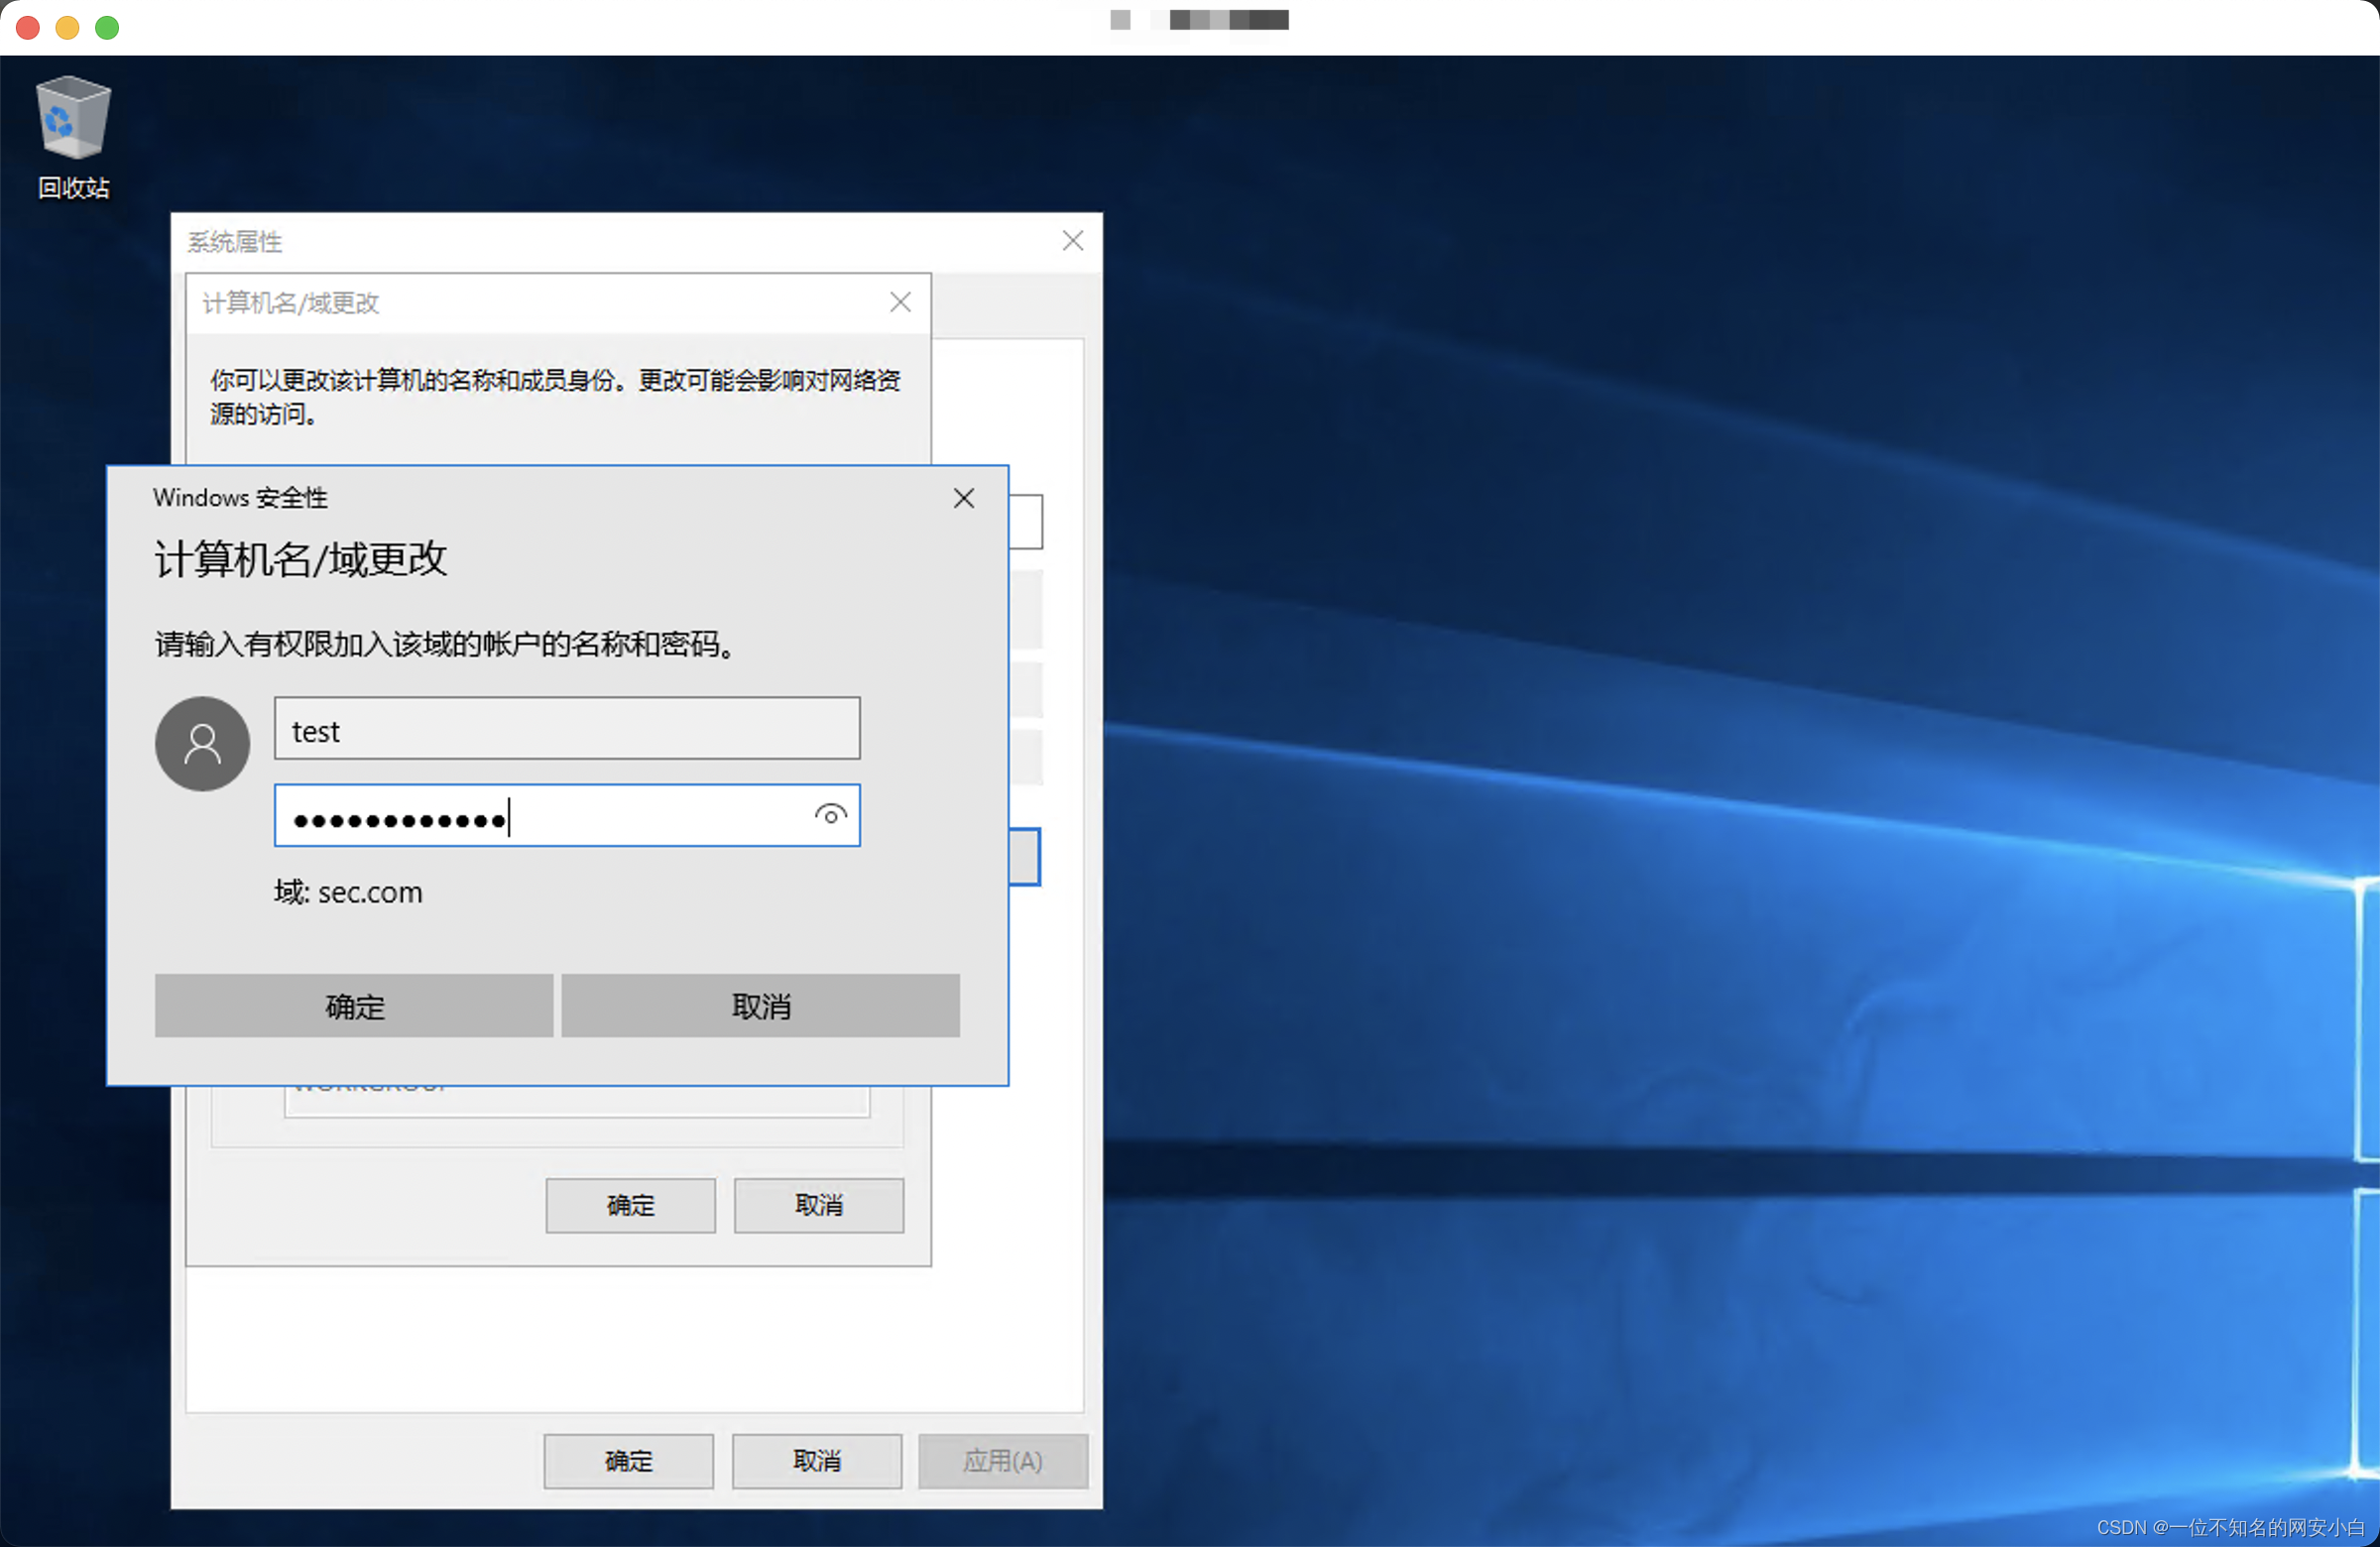The width and height of the screenshot is (2380, 1547).
Task: Click 取消 in 系统属性 window
Action: click(817, 1462)
